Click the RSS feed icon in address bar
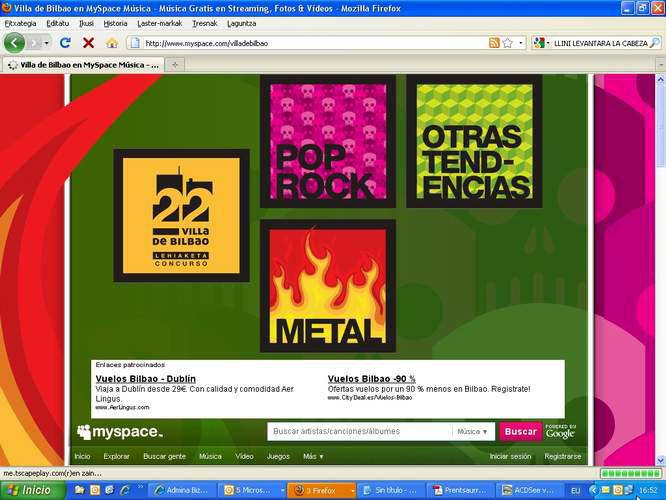 click(494, 43)
